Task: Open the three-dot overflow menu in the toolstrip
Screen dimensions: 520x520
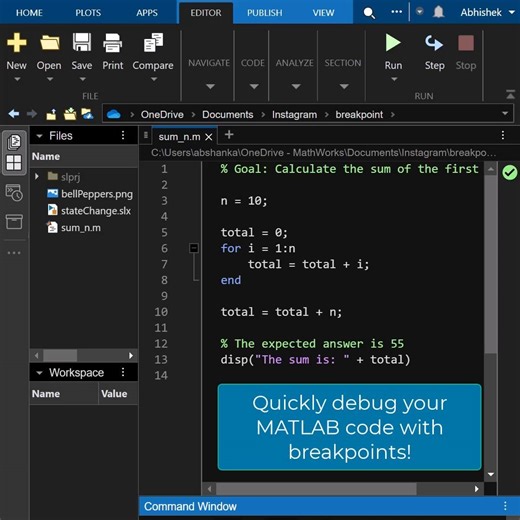Action: coord(396,12)
